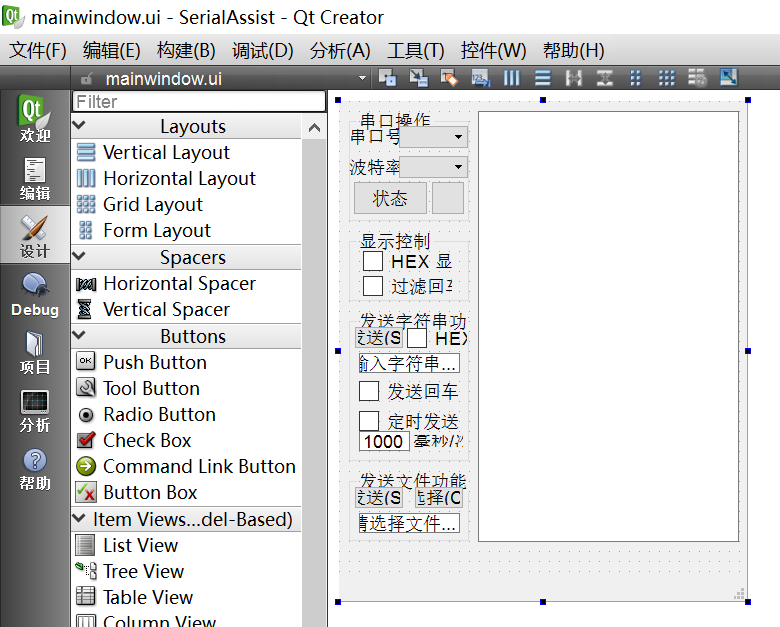Apply Lay Out Vertically toolbar icon
780x627 pixels.
point(543,78)
